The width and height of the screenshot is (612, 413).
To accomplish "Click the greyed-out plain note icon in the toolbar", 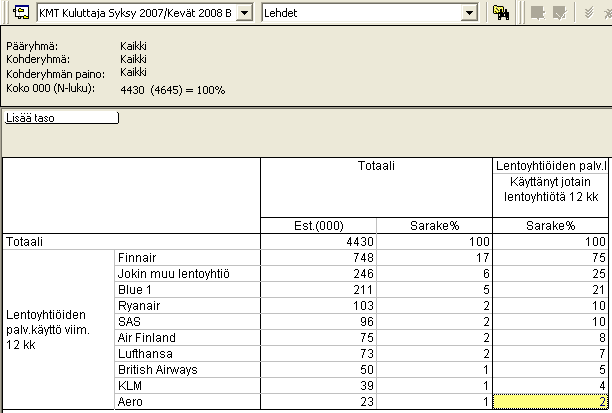I will pos(537,13).
